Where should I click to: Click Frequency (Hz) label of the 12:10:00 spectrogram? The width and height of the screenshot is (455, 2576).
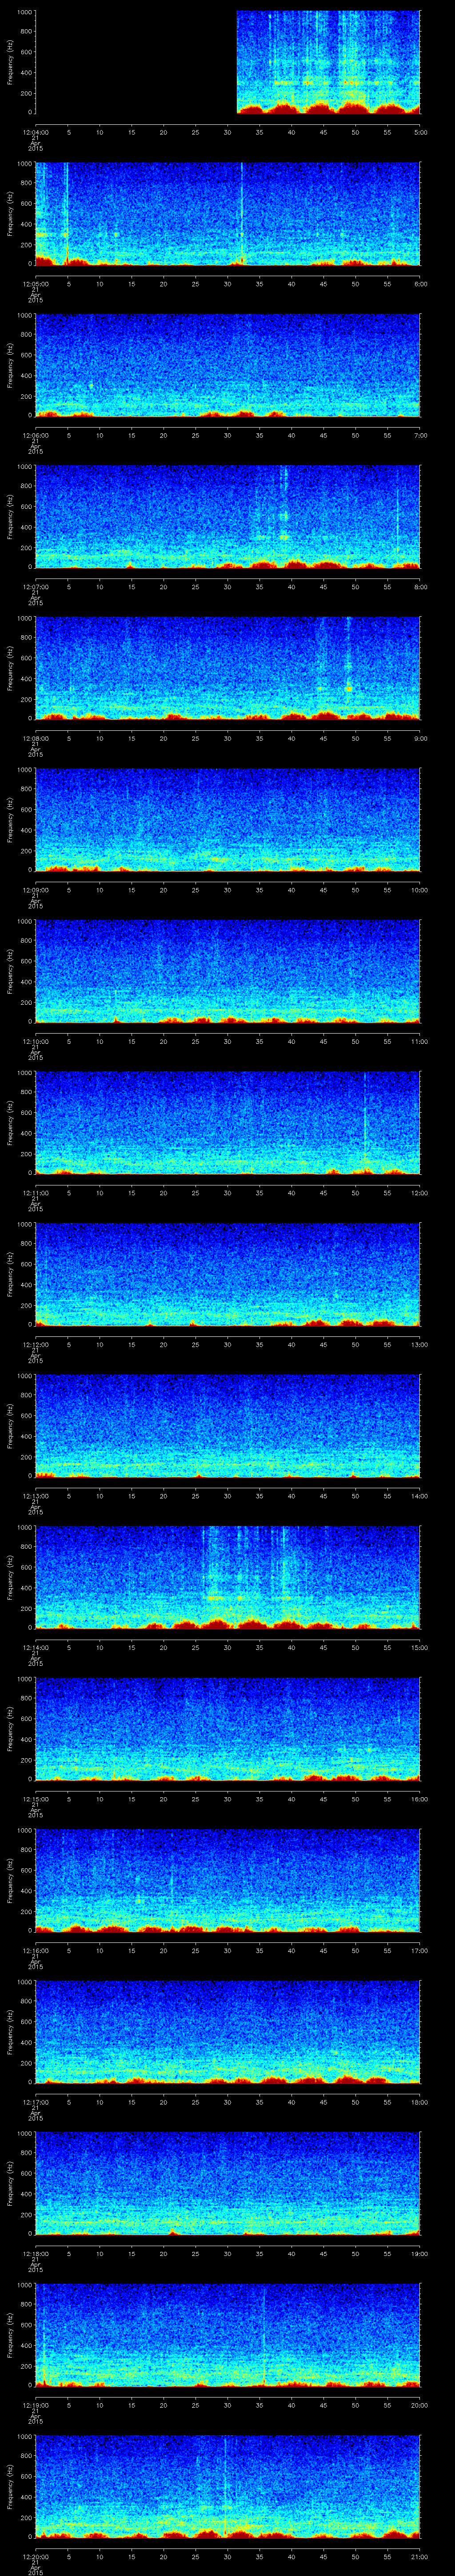10,971
